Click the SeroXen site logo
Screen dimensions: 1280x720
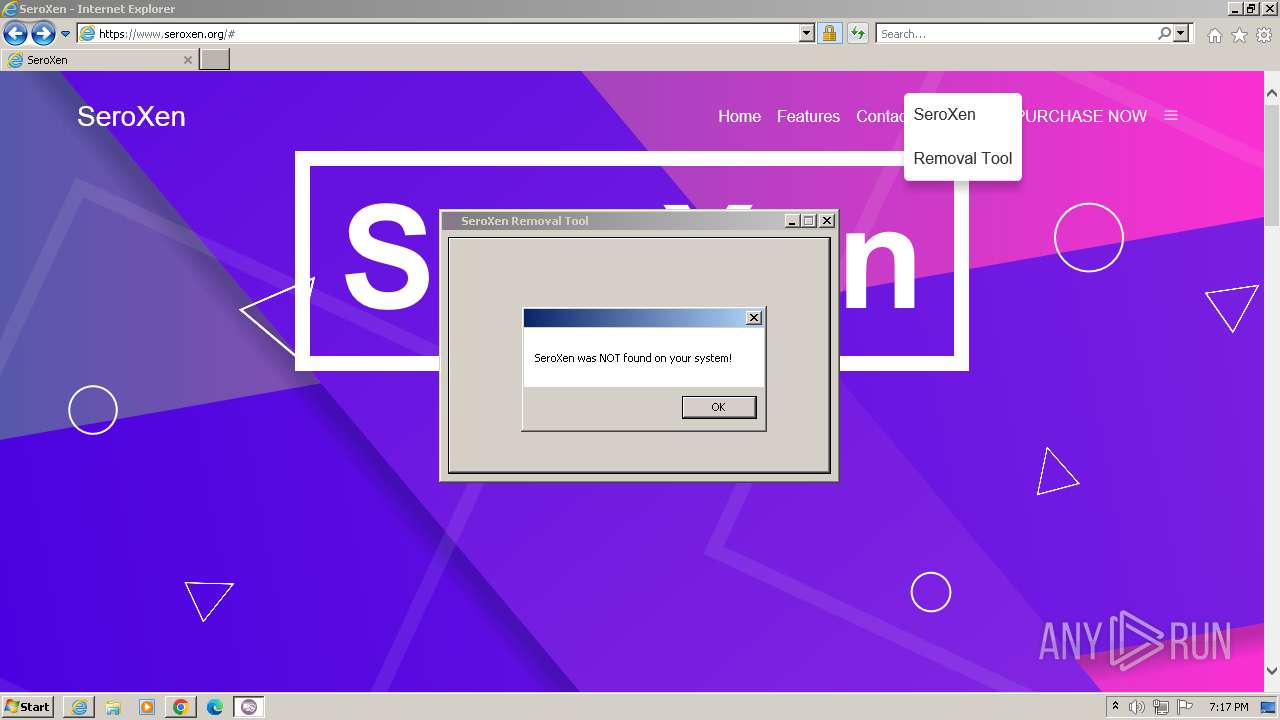[131, 116]
